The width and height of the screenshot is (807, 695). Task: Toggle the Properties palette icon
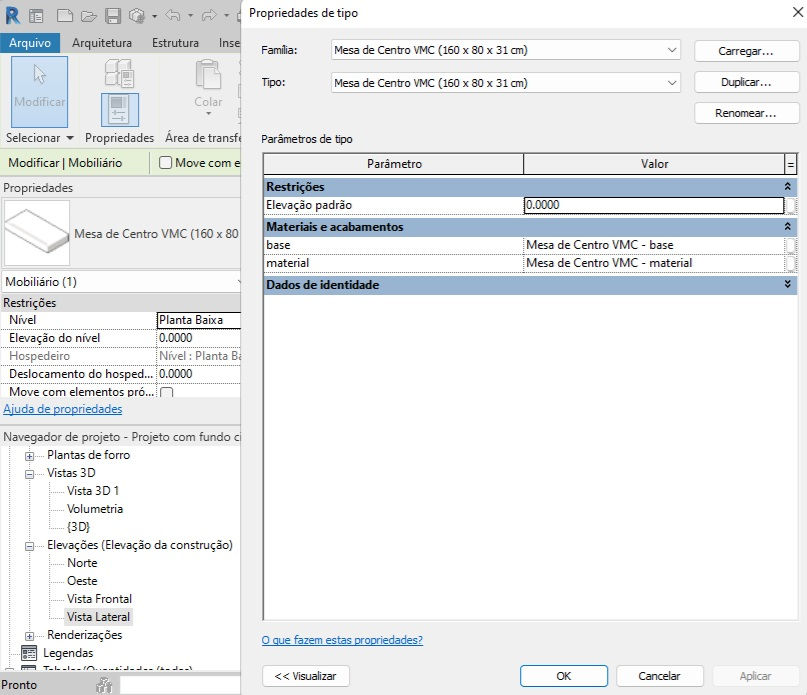click(x=119, y=110)
